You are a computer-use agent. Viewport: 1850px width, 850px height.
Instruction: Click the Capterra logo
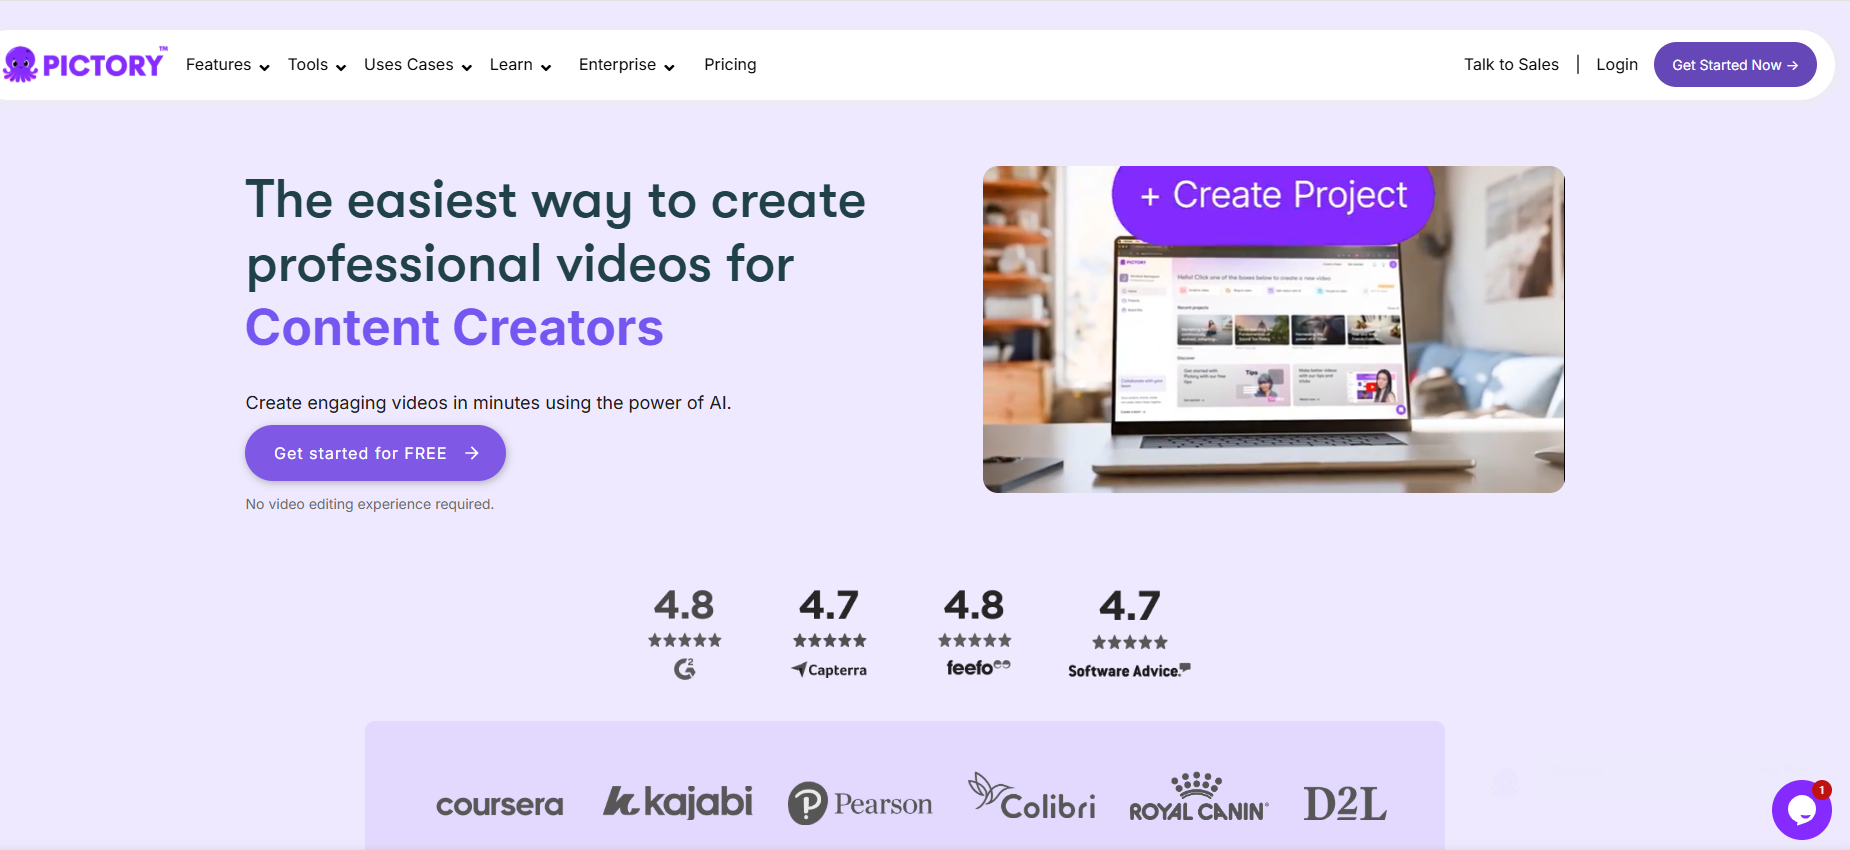pos(829,670)
